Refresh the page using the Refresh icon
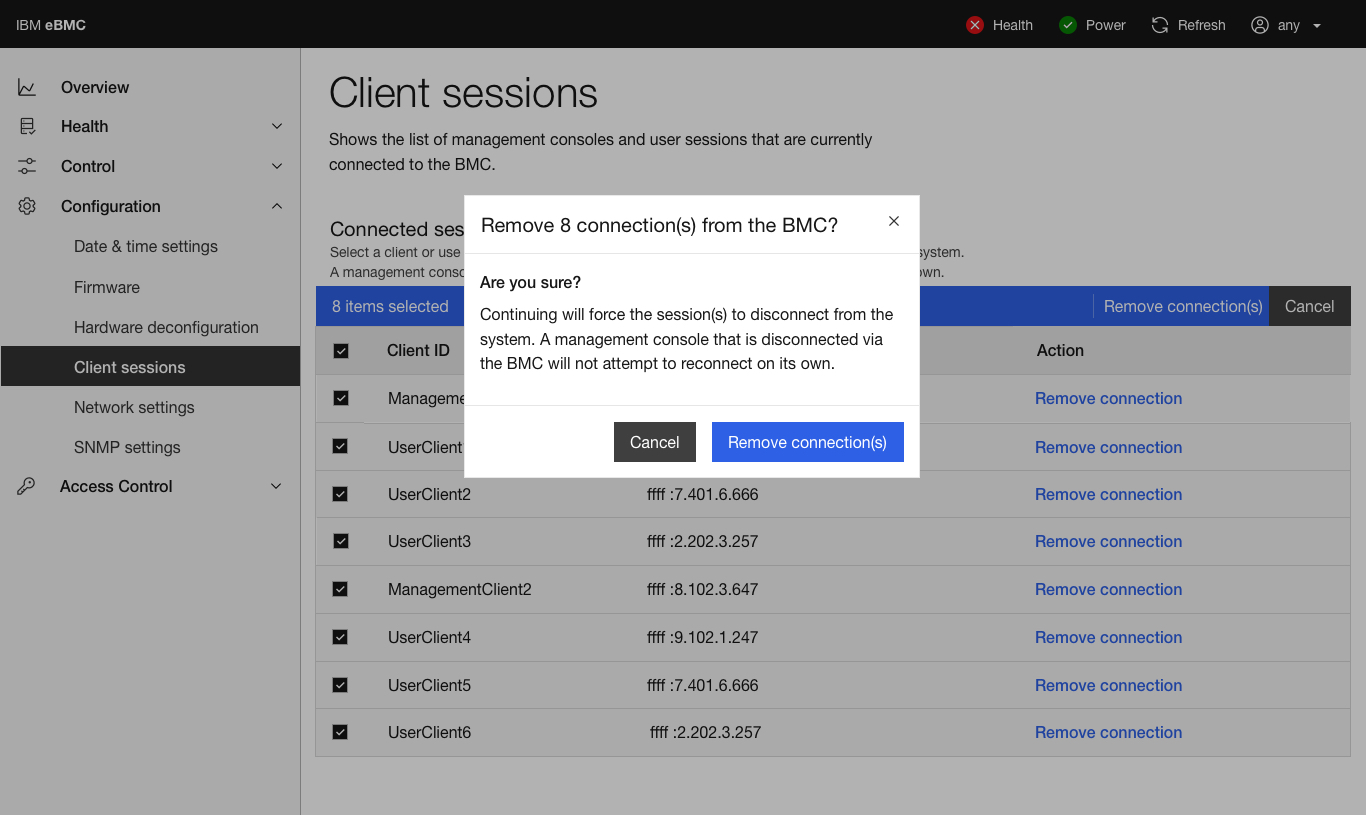Image resolution: width=1366 pixels, height=815 pixels. point(1159,25)
